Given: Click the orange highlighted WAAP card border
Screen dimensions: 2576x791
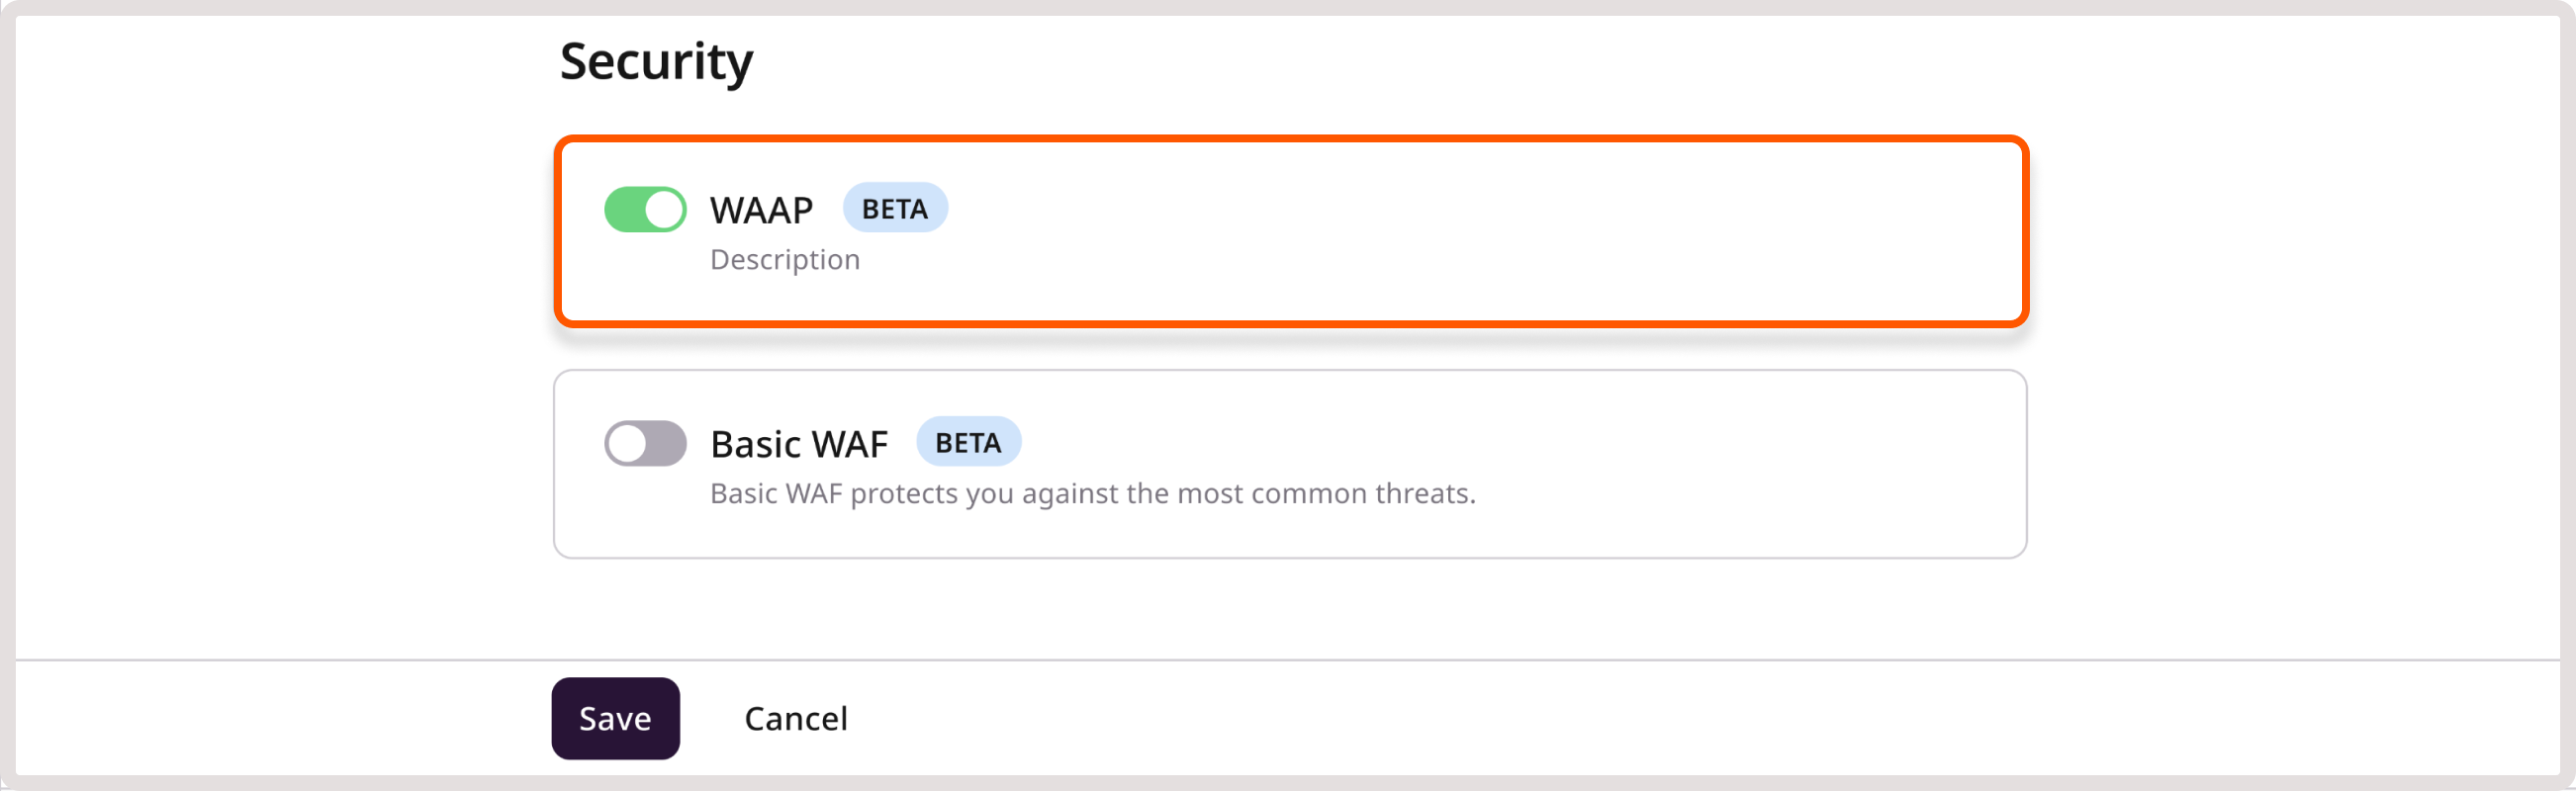Looking at the screenshot, I should tap(1290, 140).
